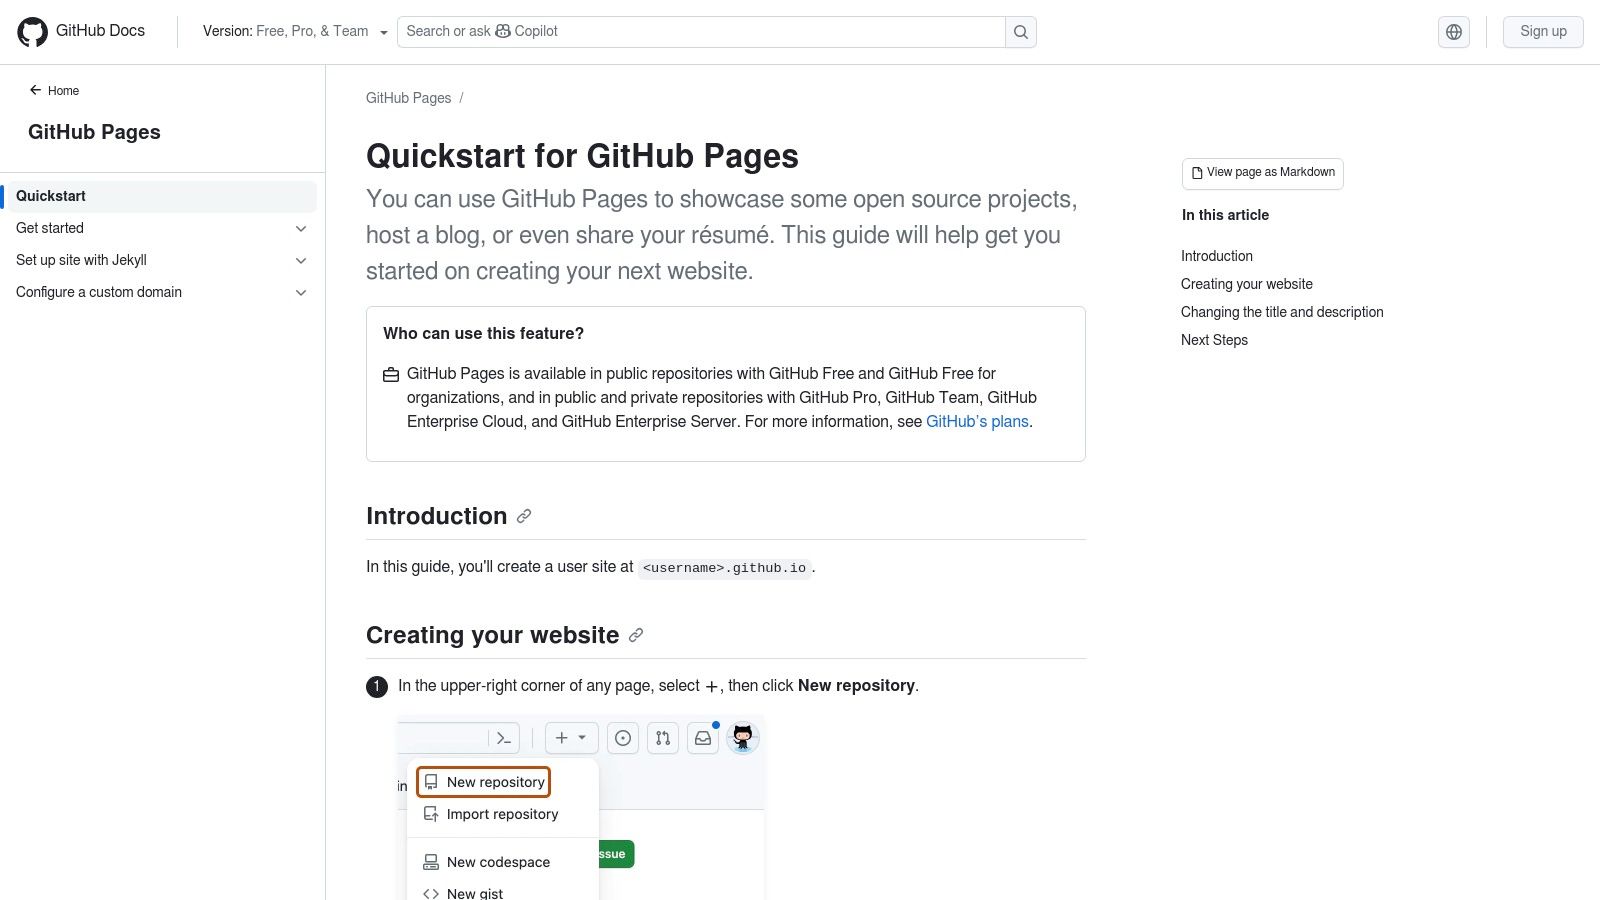The height and width of the screenshot is (900, 1600).
Task: Select the Copilot icon in the search bar
Action: click(503, 31)
